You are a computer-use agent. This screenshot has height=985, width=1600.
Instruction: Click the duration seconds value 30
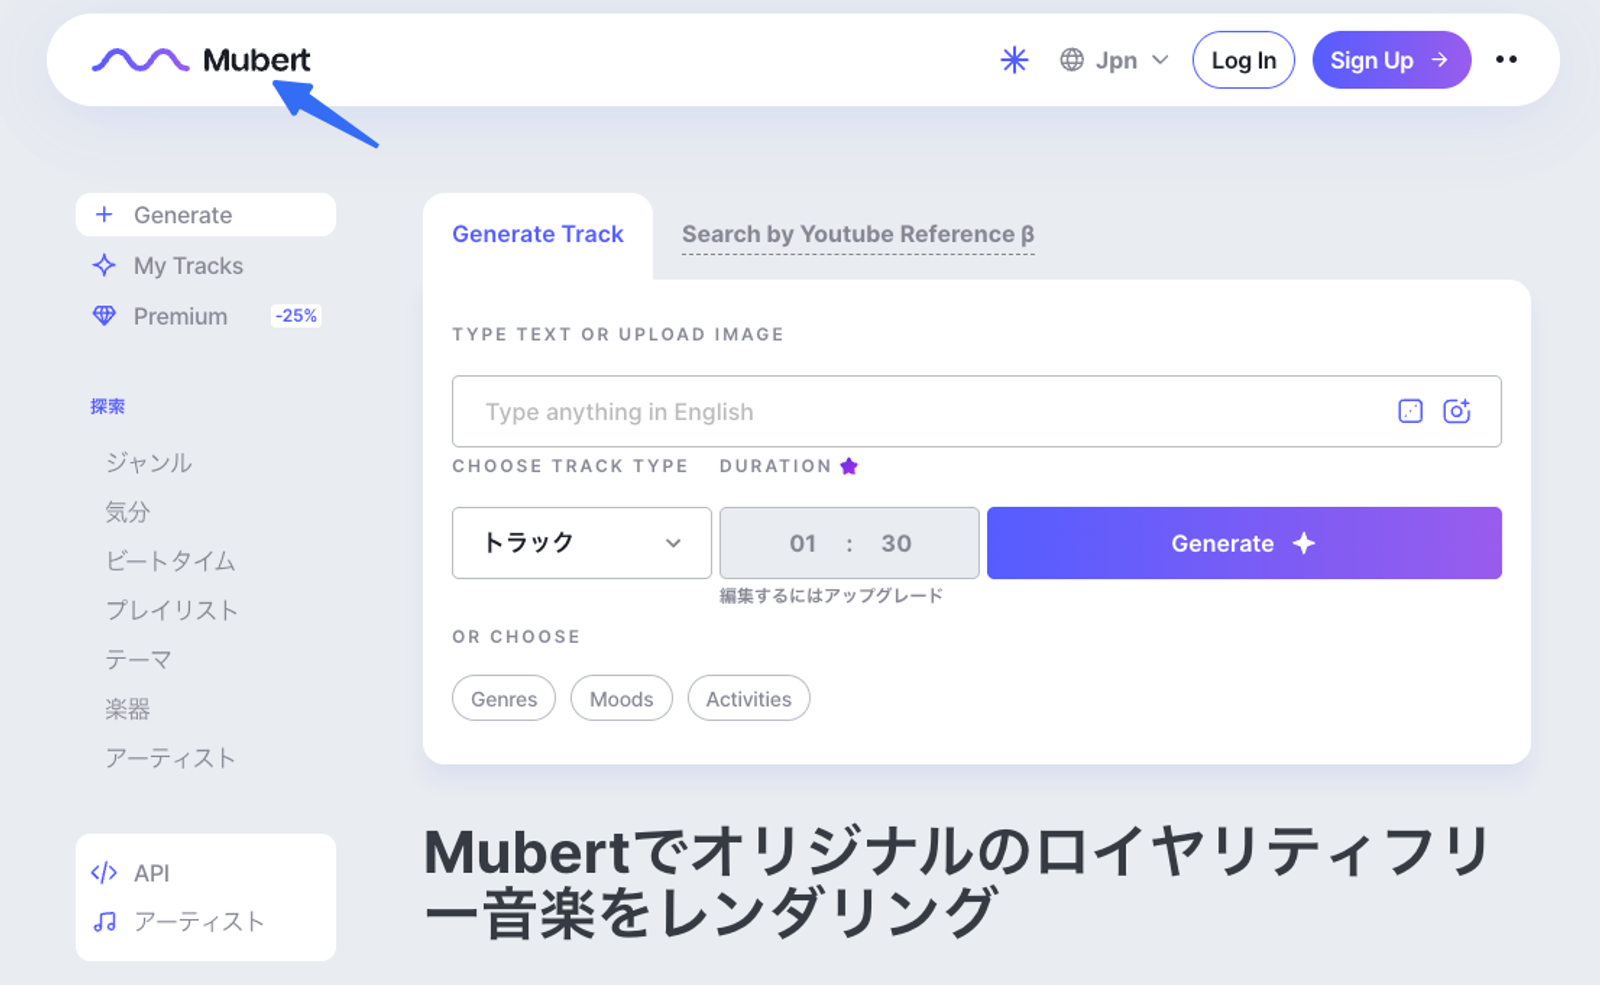point(896,543)
